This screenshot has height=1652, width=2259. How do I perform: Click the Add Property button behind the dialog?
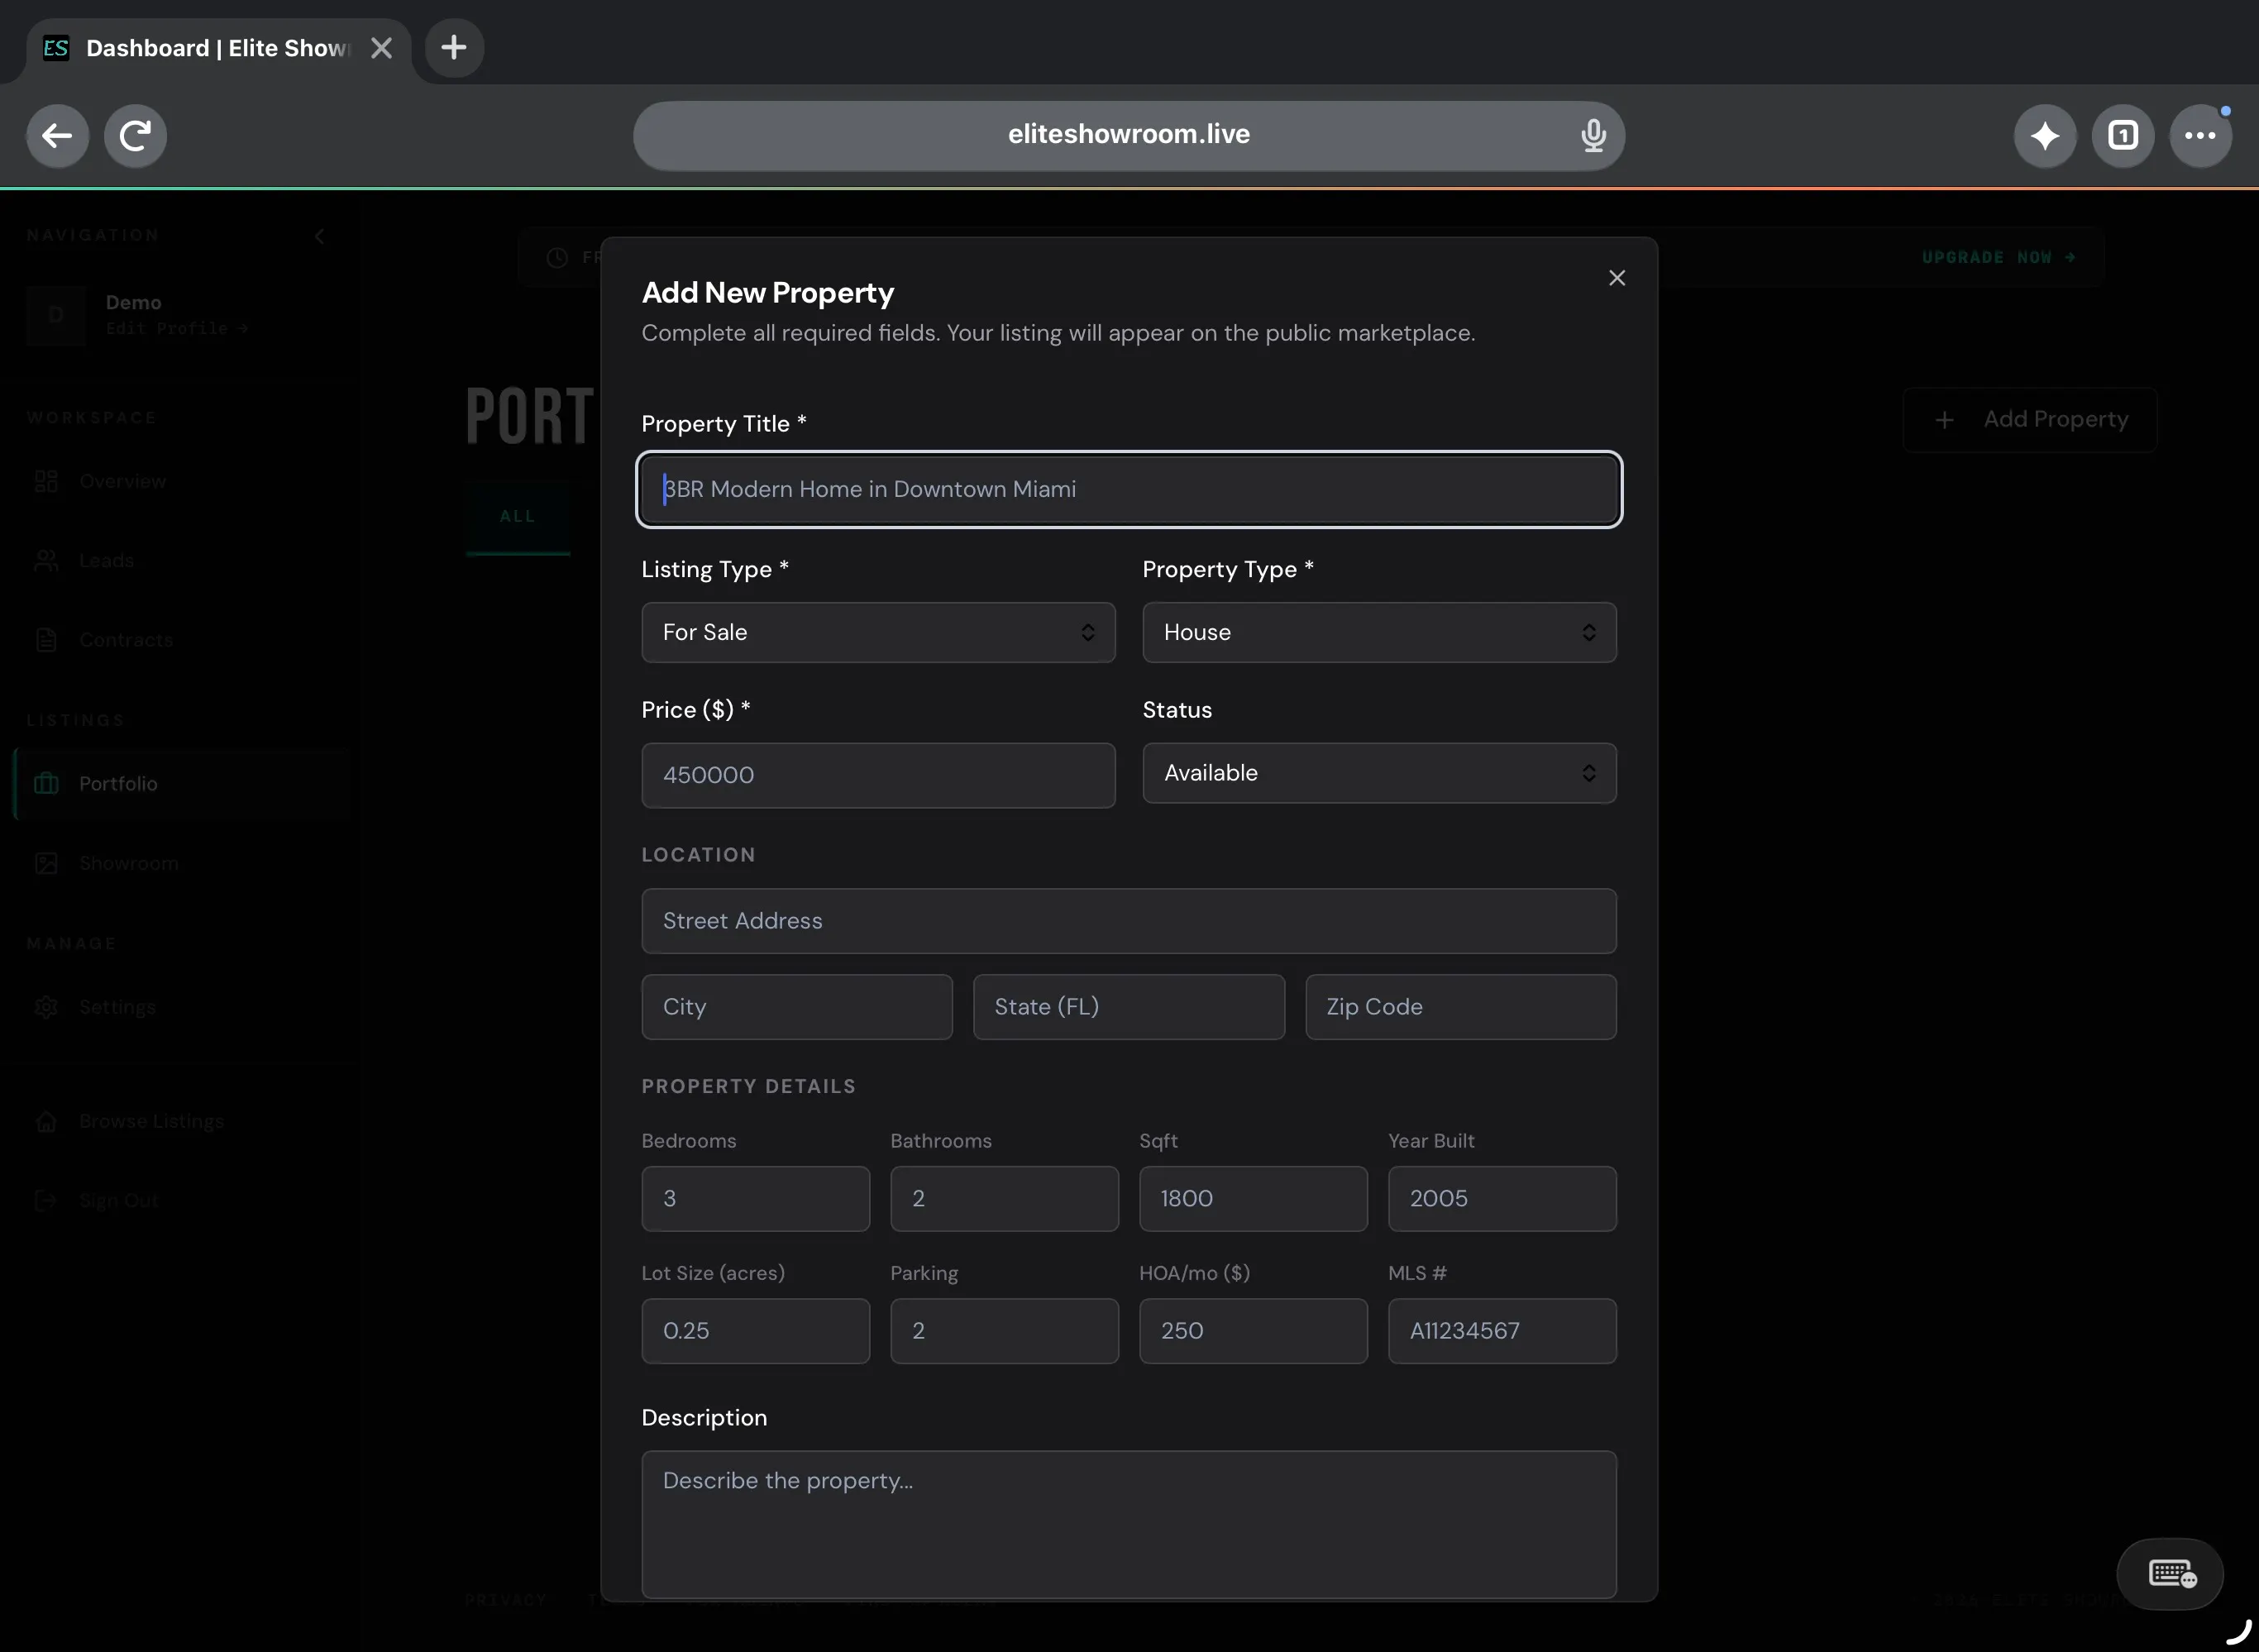(x=2030, y=420)
